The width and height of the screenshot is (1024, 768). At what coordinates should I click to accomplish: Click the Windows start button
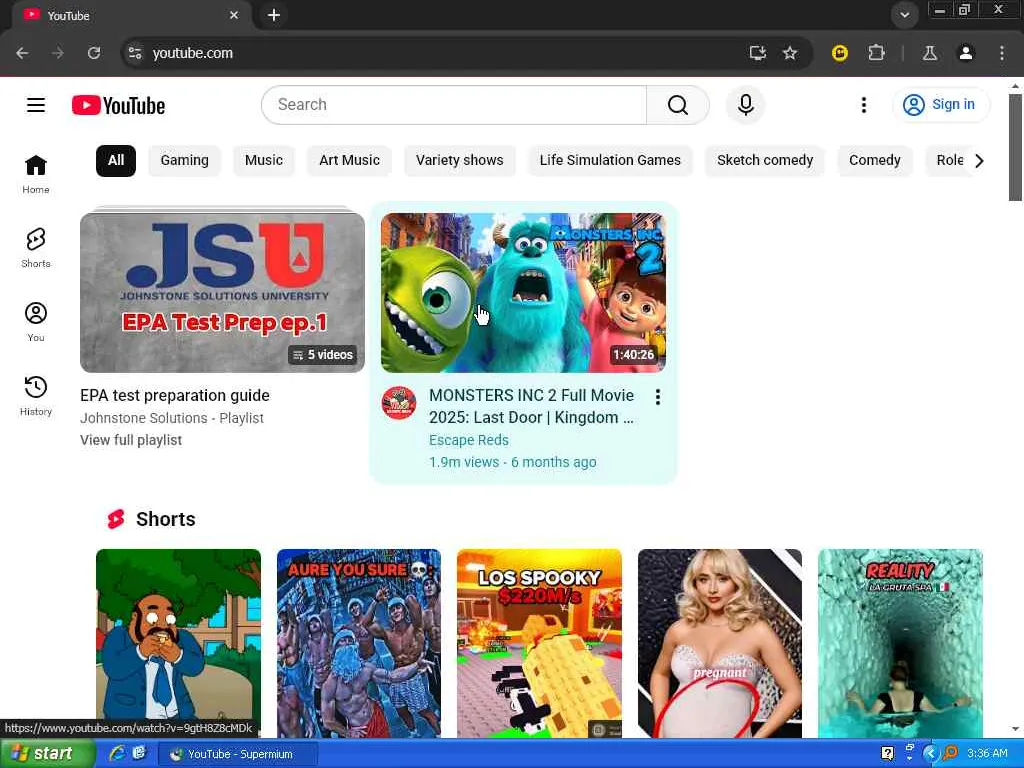coord(48,754)
